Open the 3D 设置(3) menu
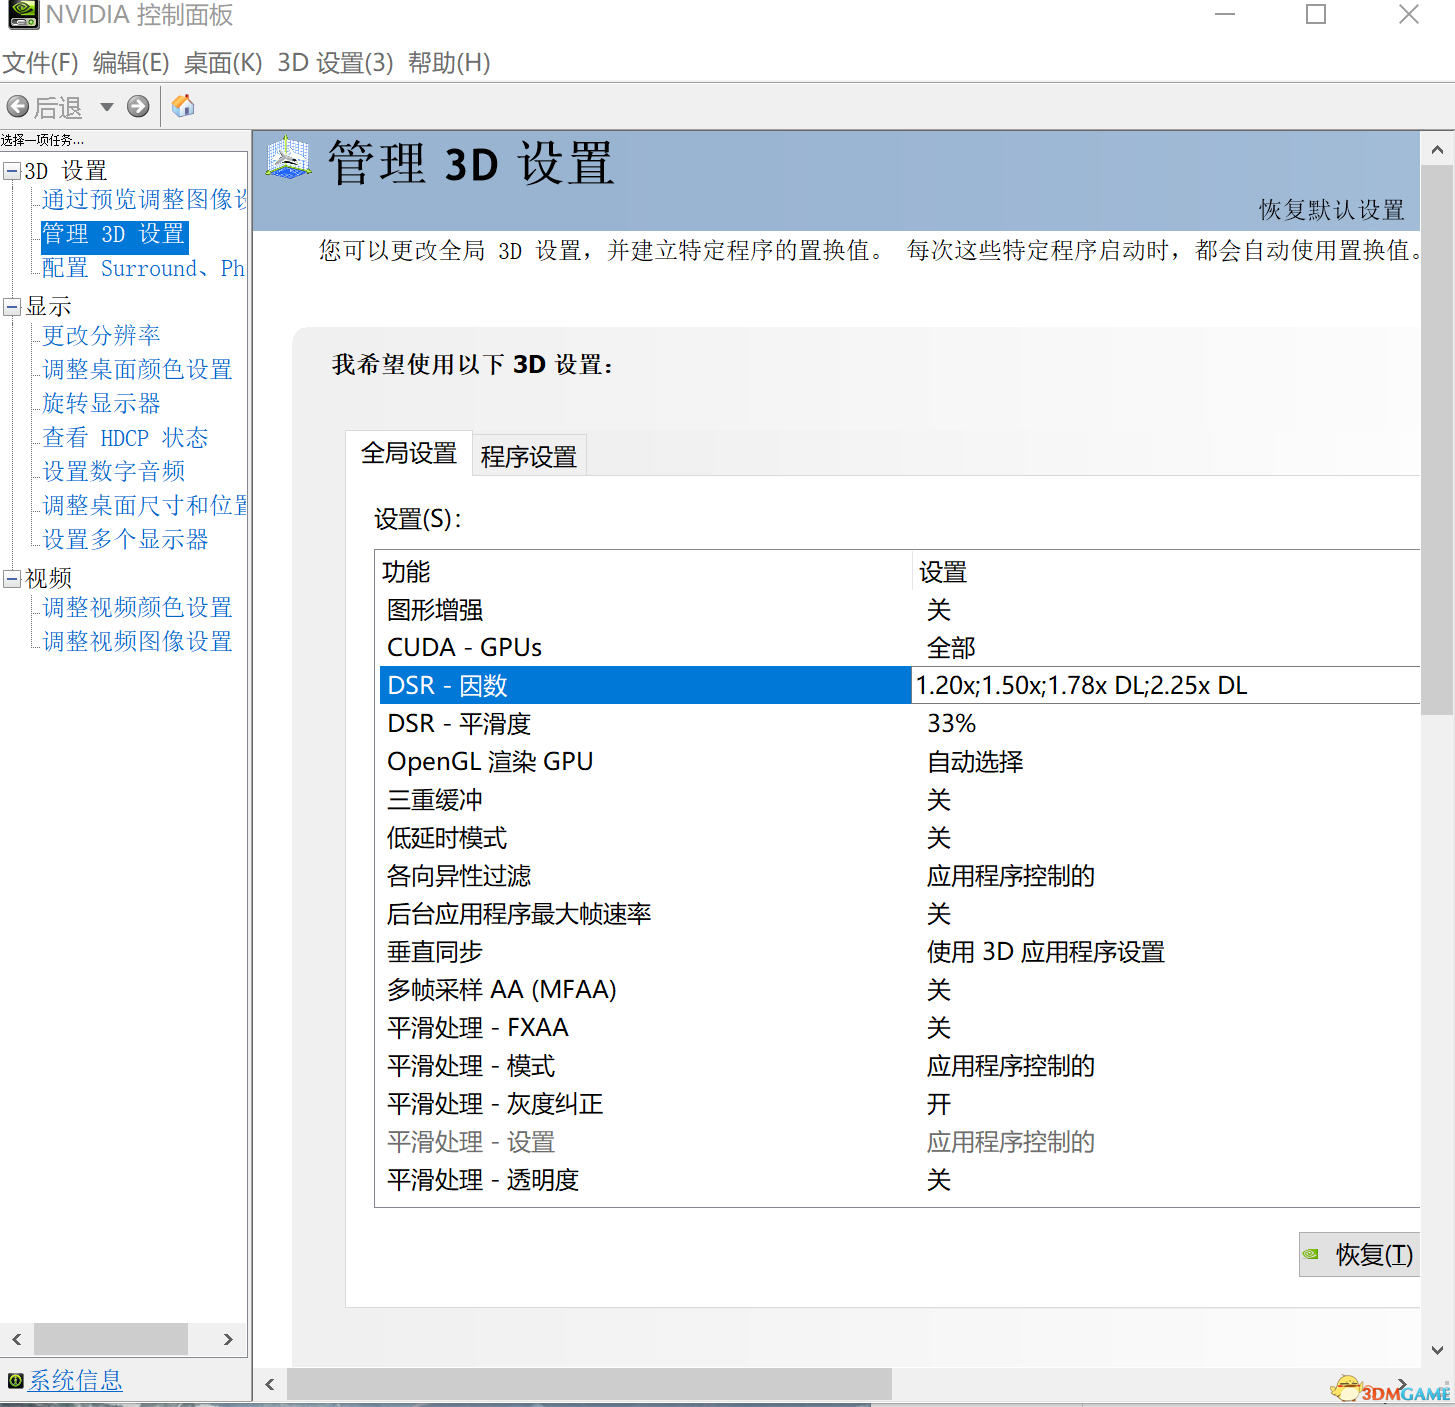This screenshot has height=1407, width=1455. [335, 63]
